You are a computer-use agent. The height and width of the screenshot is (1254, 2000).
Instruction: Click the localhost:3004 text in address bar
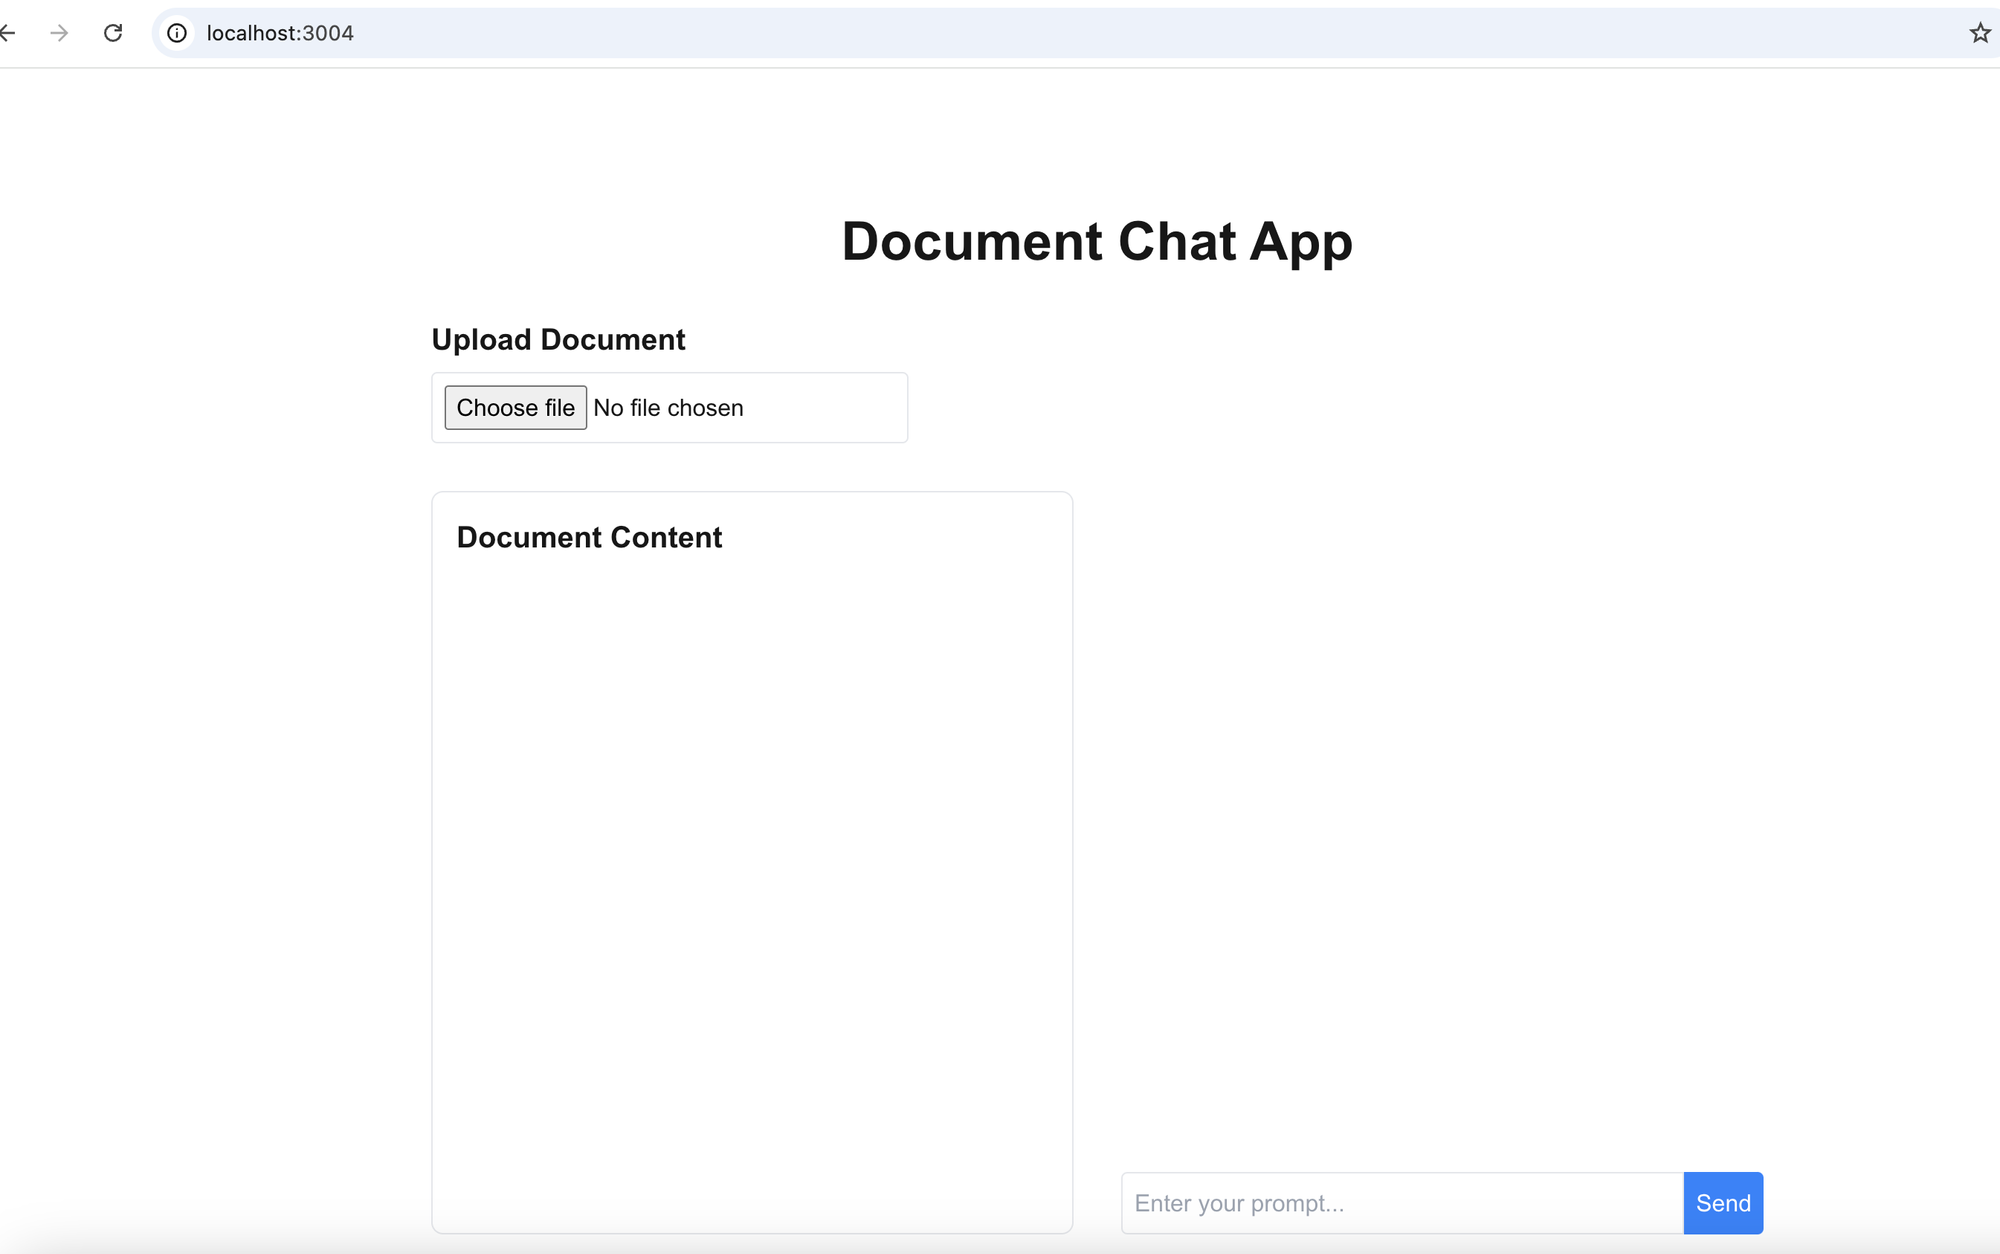[x=279, y=33]
